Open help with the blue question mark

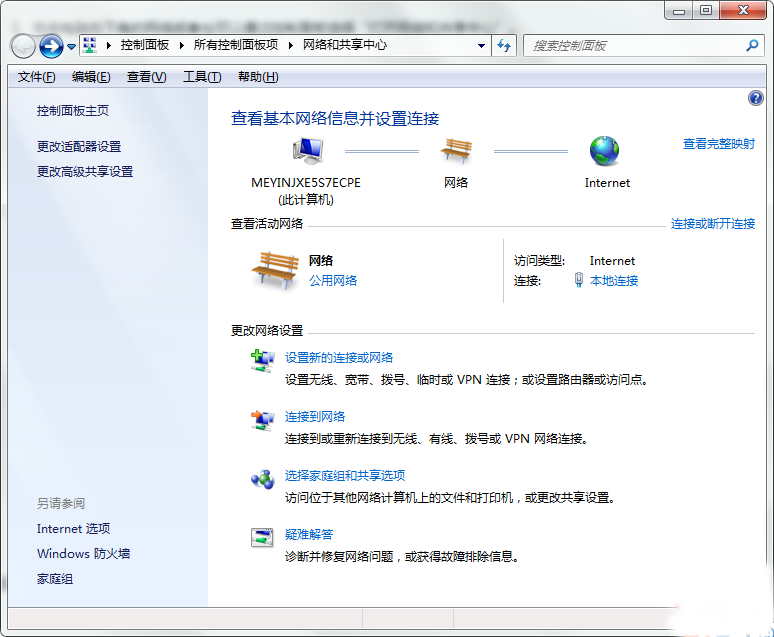(756, 98)
